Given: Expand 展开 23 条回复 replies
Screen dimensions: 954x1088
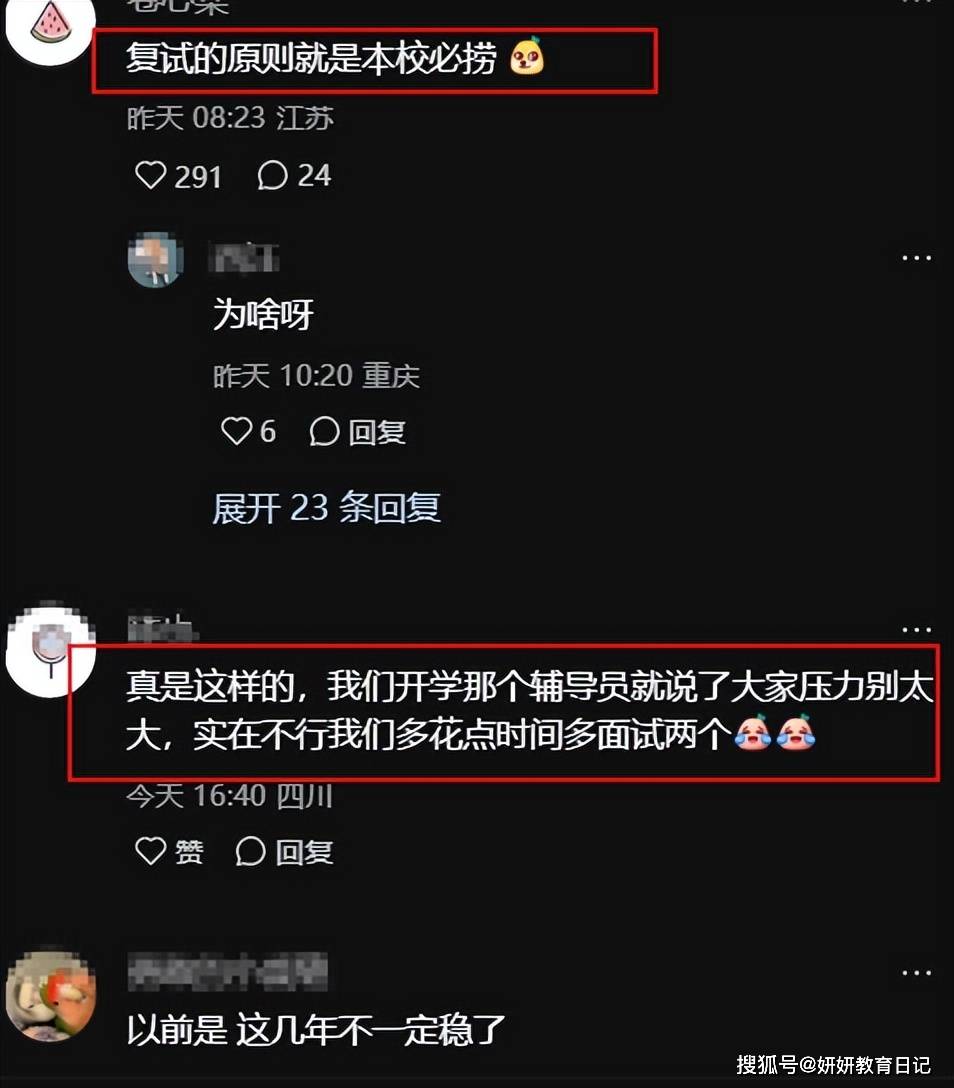Looking at the screenshot, I should click(x=326, y=509).
